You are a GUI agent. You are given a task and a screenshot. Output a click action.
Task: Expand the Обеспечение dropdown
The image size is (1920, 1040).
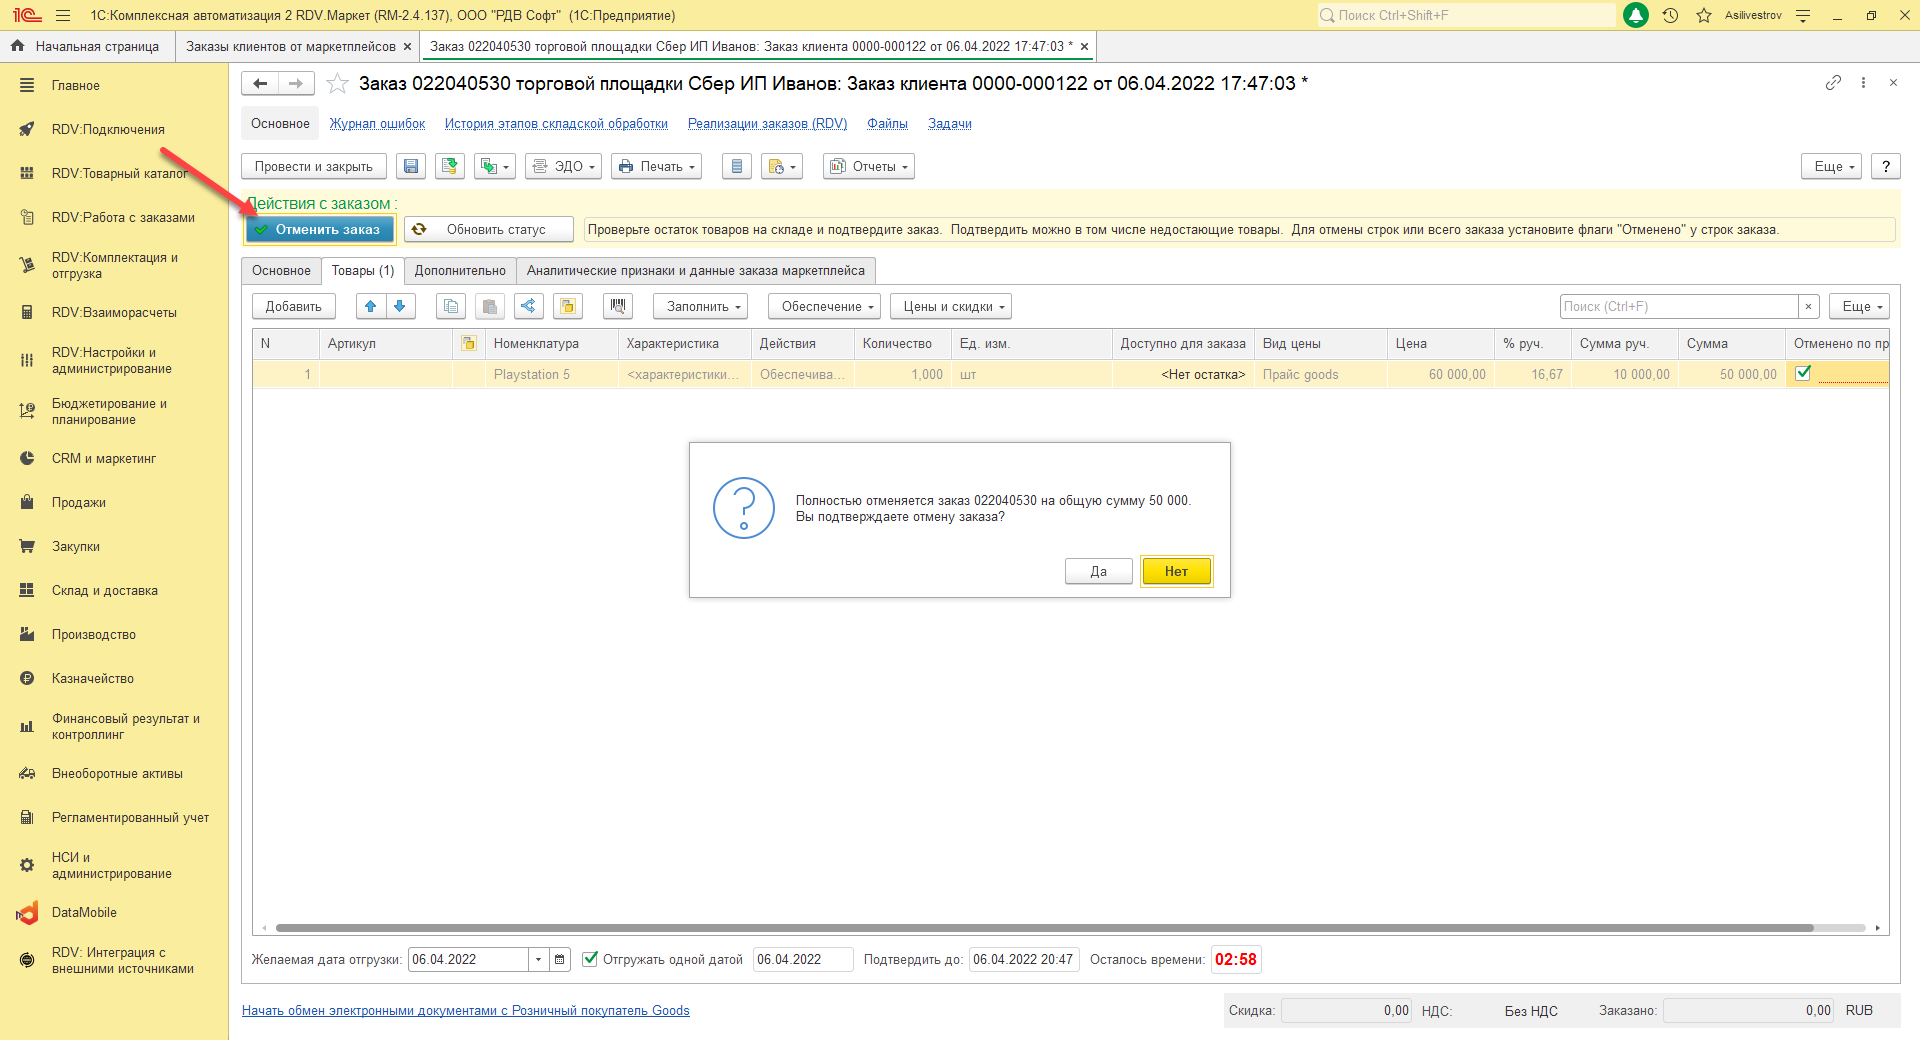pos(824,307)
